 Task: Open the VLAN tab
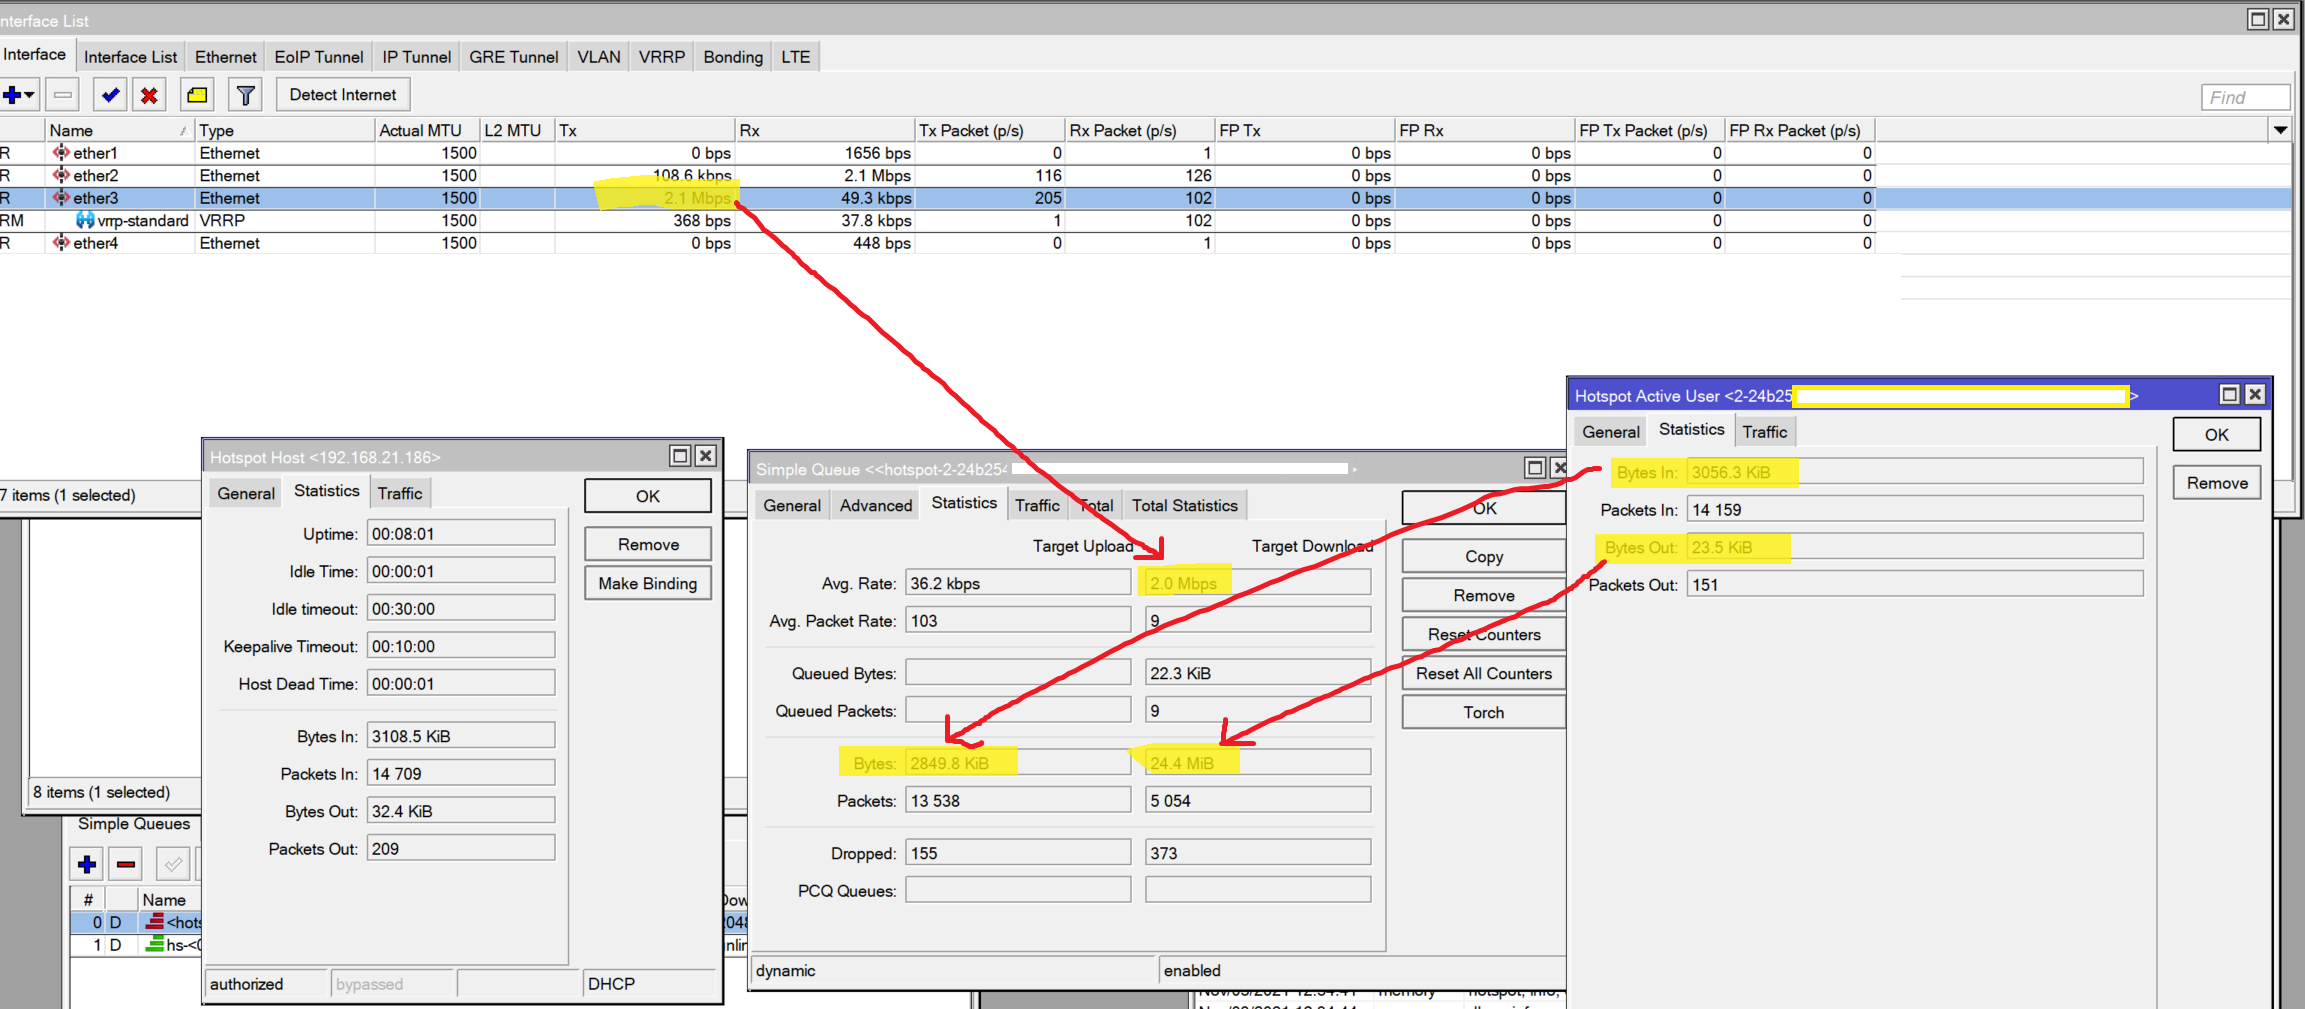click(599, 57)
